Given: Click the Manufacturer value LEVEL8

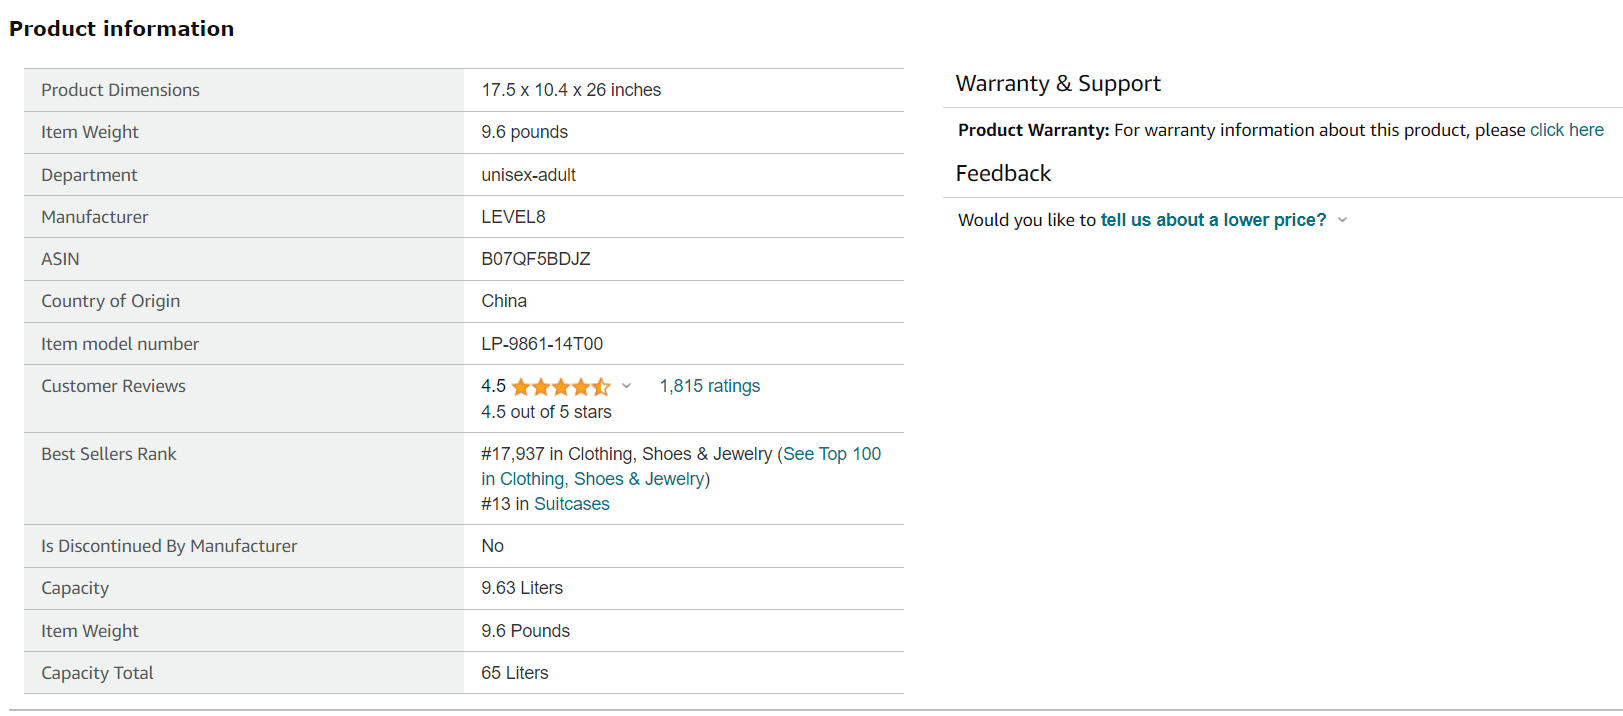Looking at the screenshot, I should pyautogui.click(x=513, y=217).
